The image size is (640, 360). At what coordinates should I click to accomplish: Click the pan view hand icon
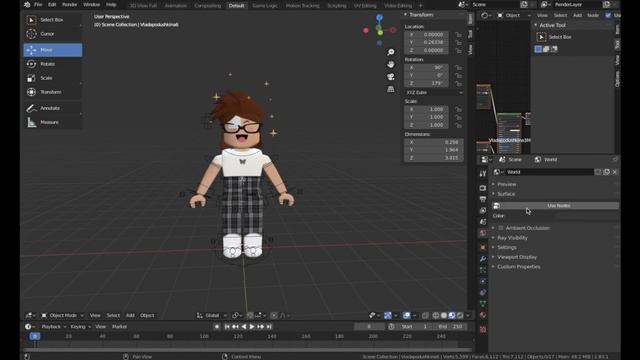point(391,64)
